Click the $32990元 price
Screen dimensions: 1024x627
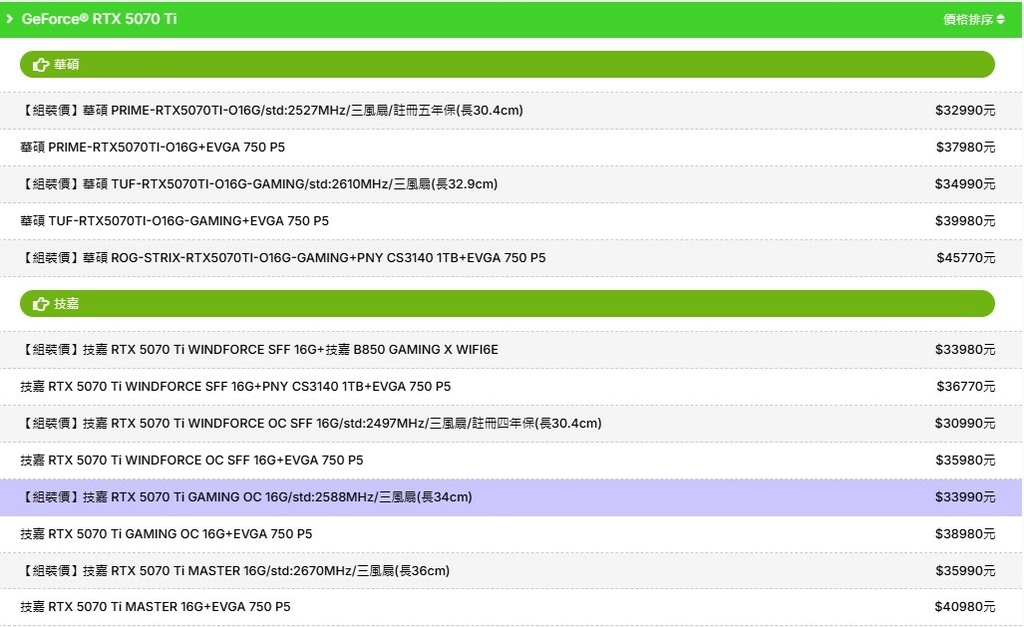(965, 110)
